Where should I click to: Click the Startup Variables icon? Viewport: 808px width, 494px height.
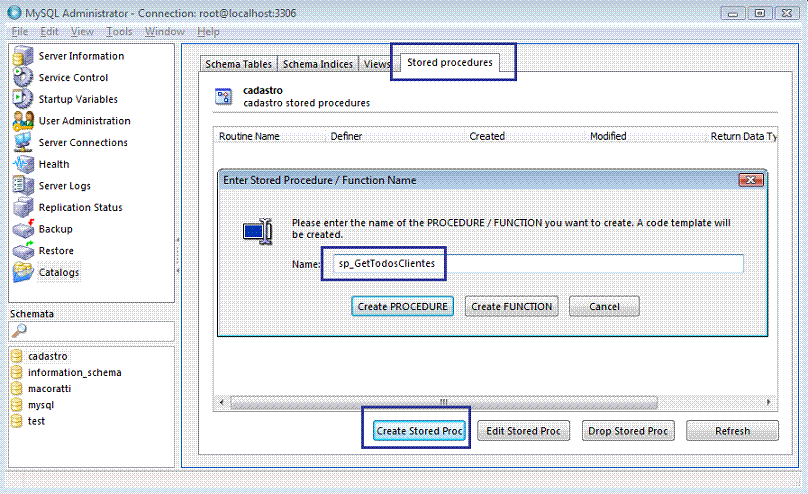click(x=23, y=99)
